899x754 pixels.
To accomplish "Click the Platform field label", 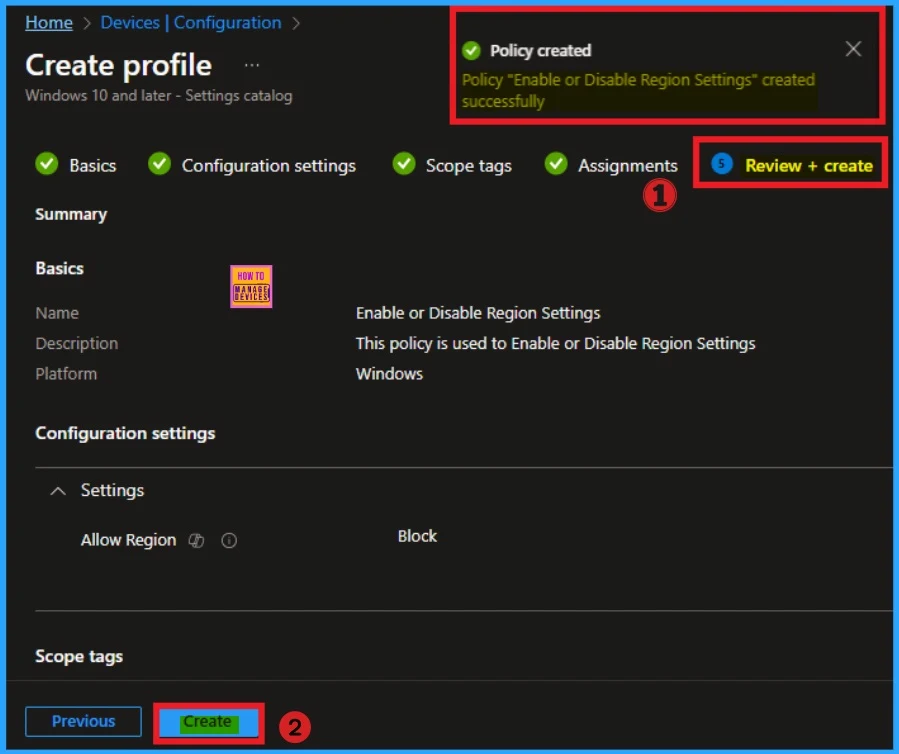I will [66, 374].
